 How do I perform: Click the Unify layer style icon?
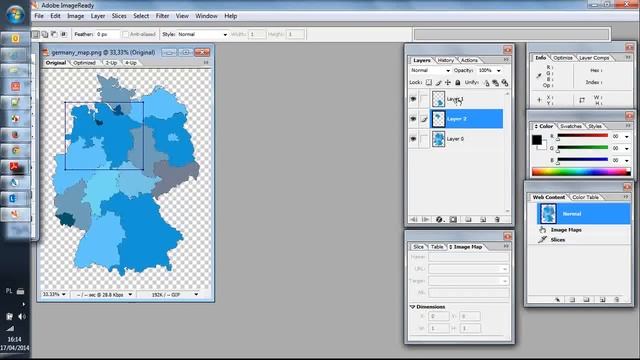tap(505, 83)
